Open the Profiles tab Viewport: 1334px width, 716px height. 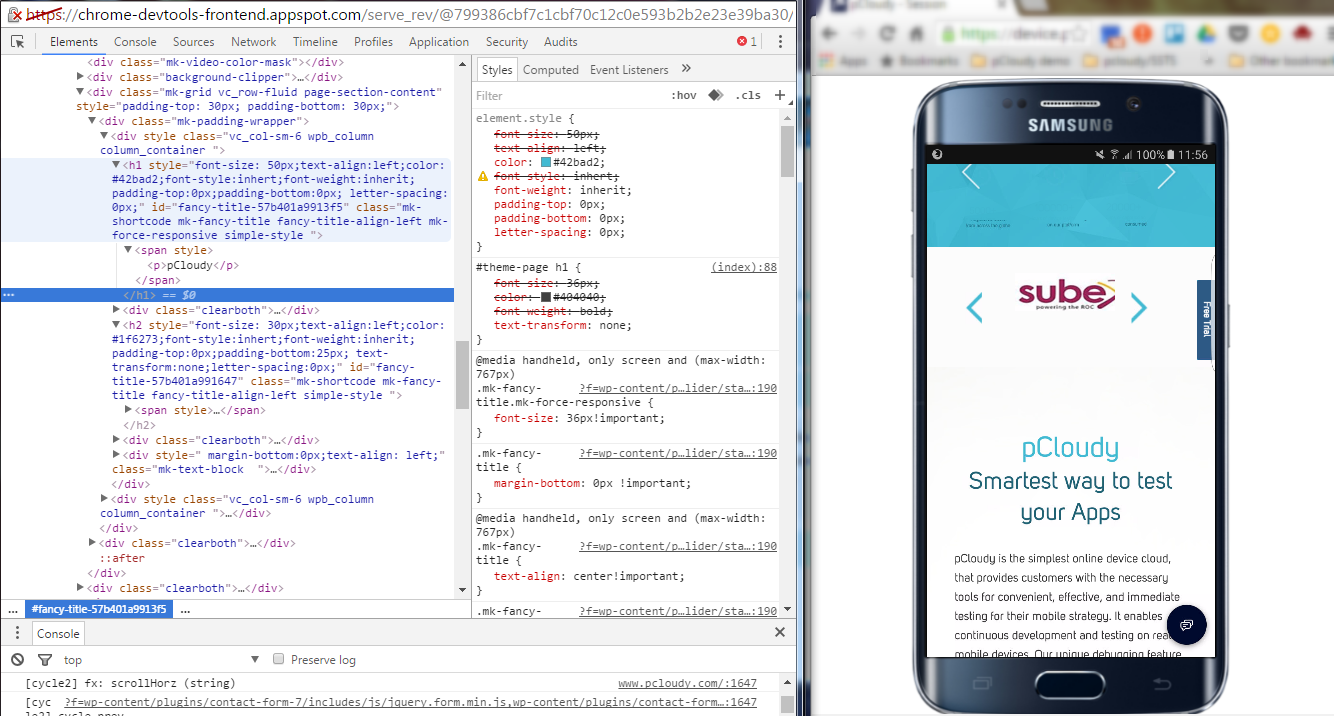(374, 42)
